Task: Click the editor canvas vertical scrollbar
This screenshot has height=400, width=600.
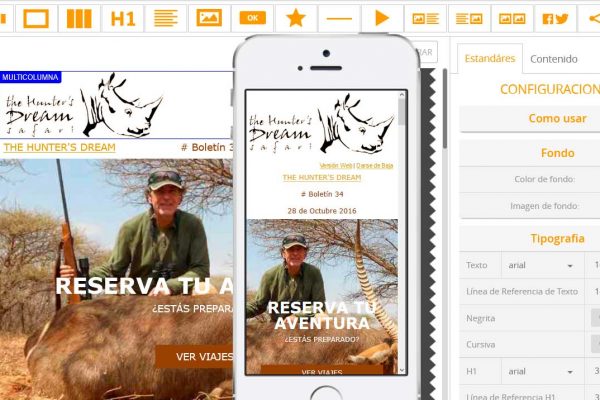Action: (445, 109)
